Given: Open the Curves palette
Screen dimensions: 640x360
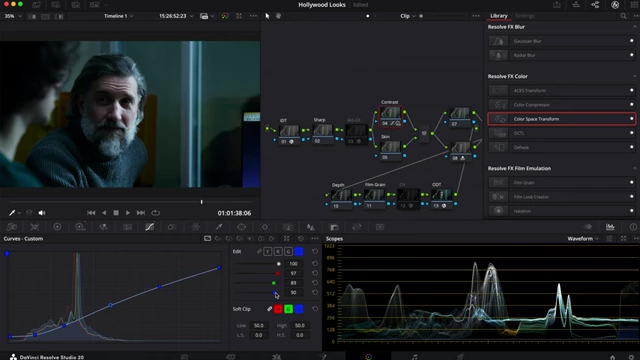Looking at the screenshot, I should (150, 227).
